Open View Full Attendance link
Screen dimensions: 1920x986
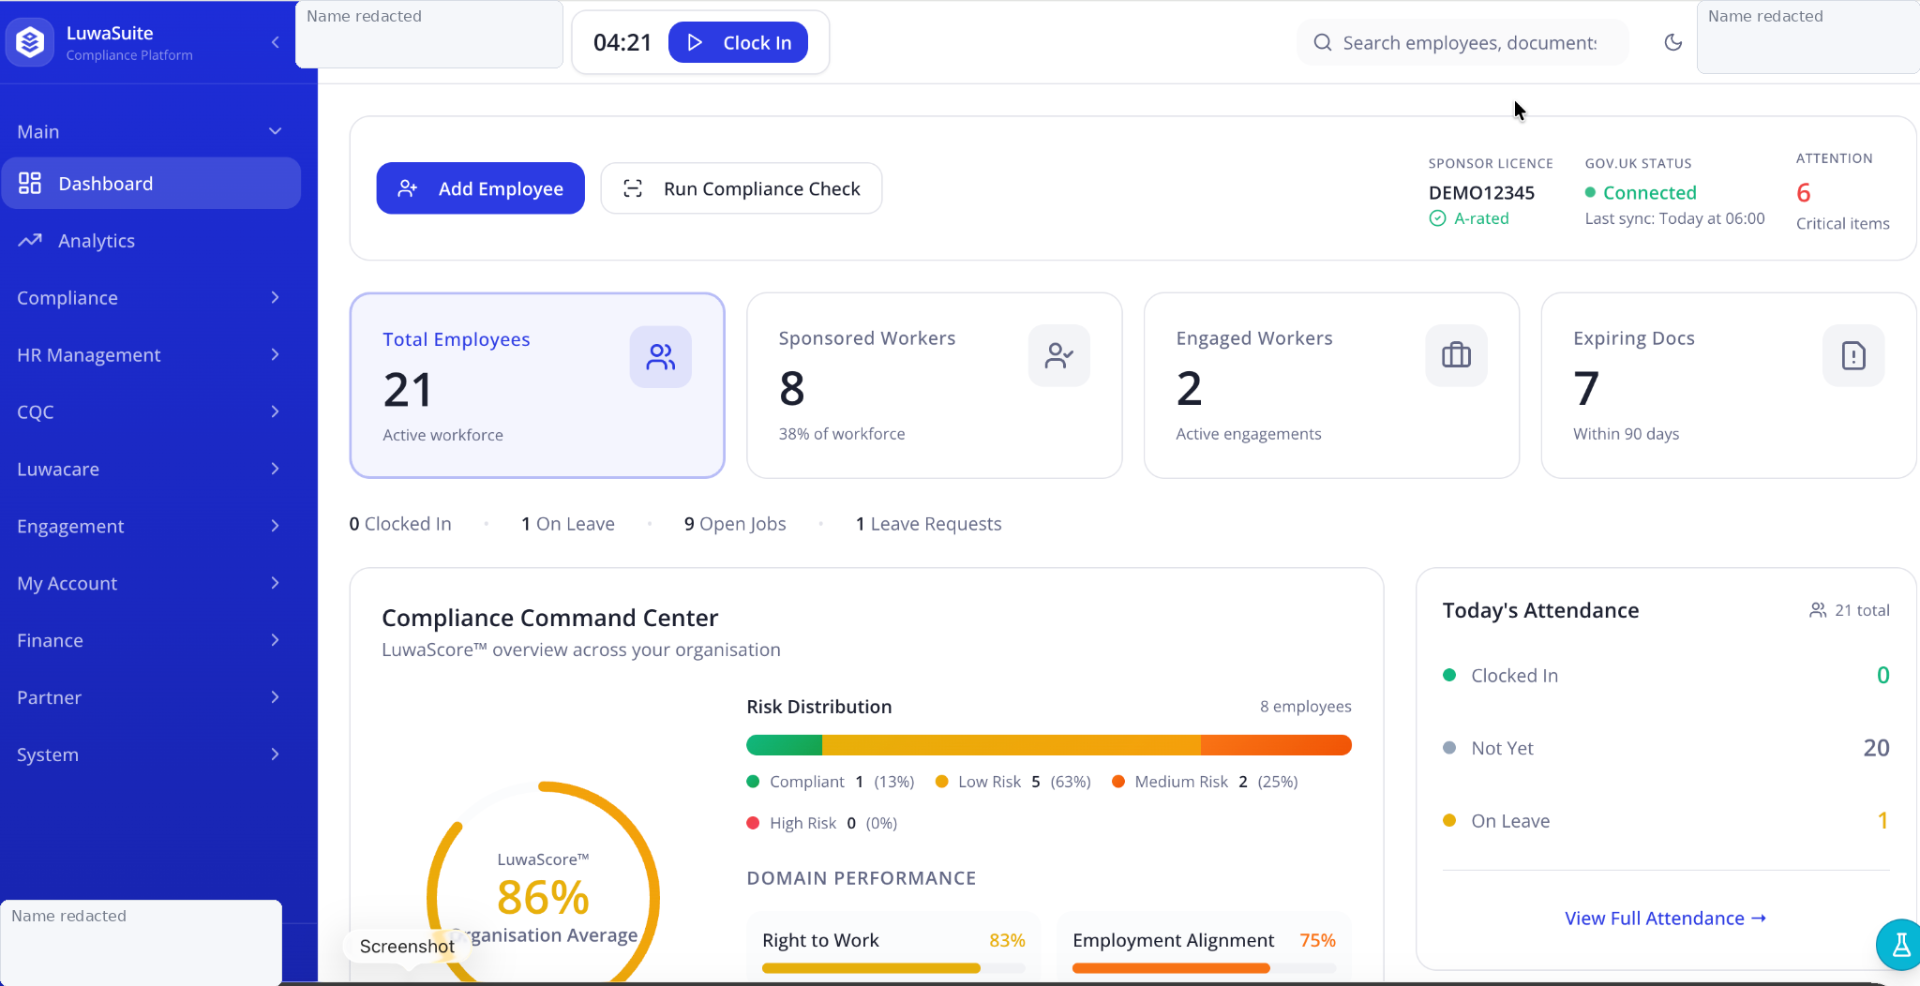(1665, 918)
